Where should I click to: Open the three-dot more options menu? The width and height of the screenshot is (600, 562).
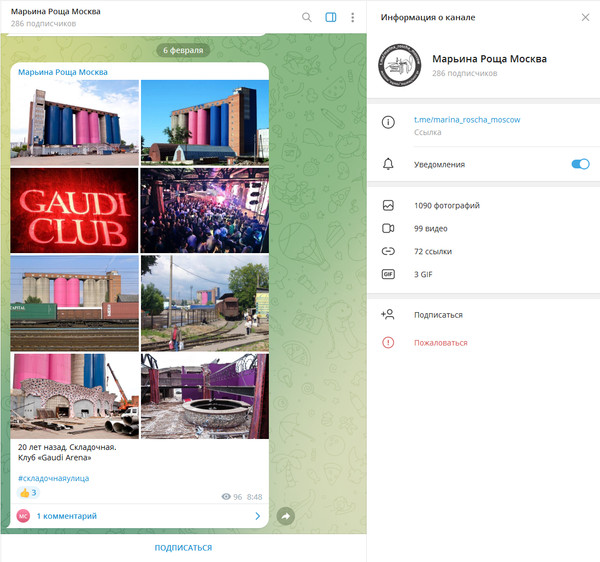(352, 17)
